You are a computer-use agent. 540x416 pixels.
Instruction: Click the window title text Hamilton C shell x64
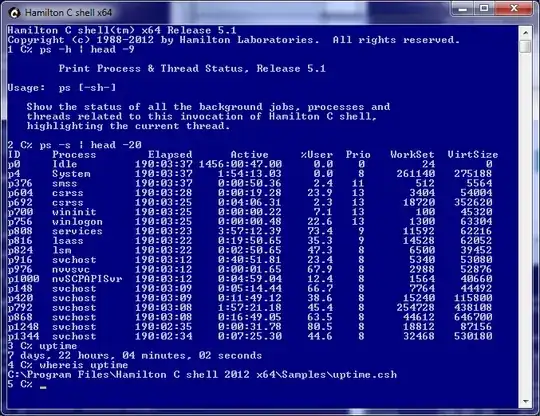[x=68, y=13]
